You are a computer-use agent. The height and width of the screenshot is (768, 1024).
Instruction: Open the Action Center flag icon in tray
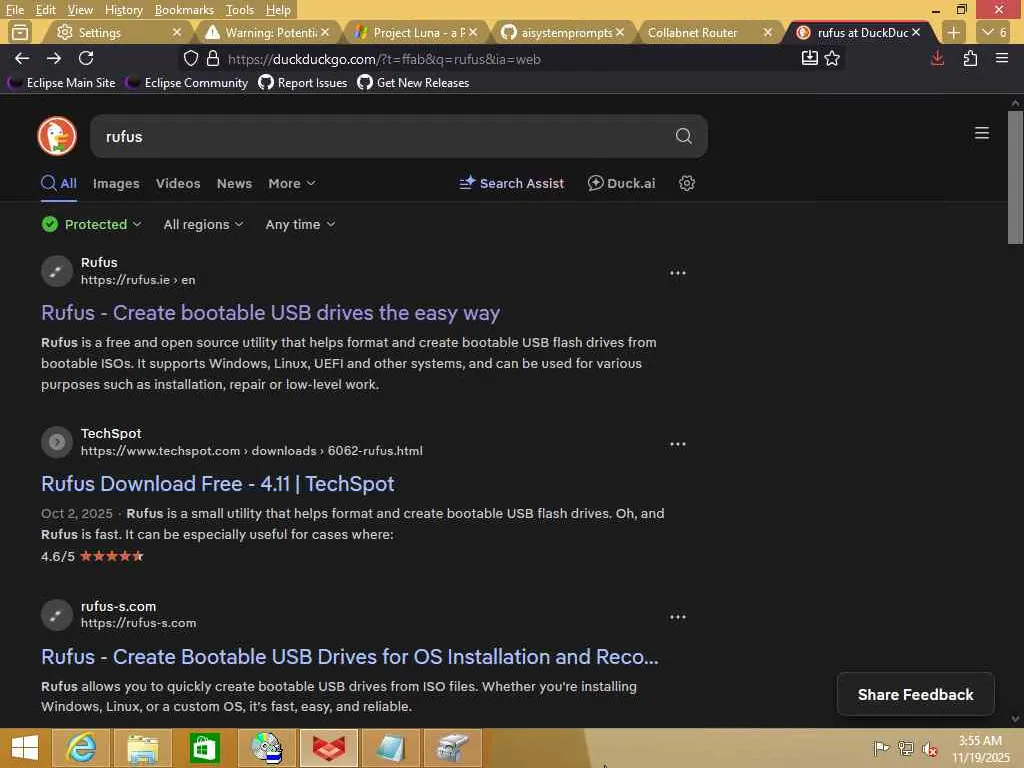[881, 748]
